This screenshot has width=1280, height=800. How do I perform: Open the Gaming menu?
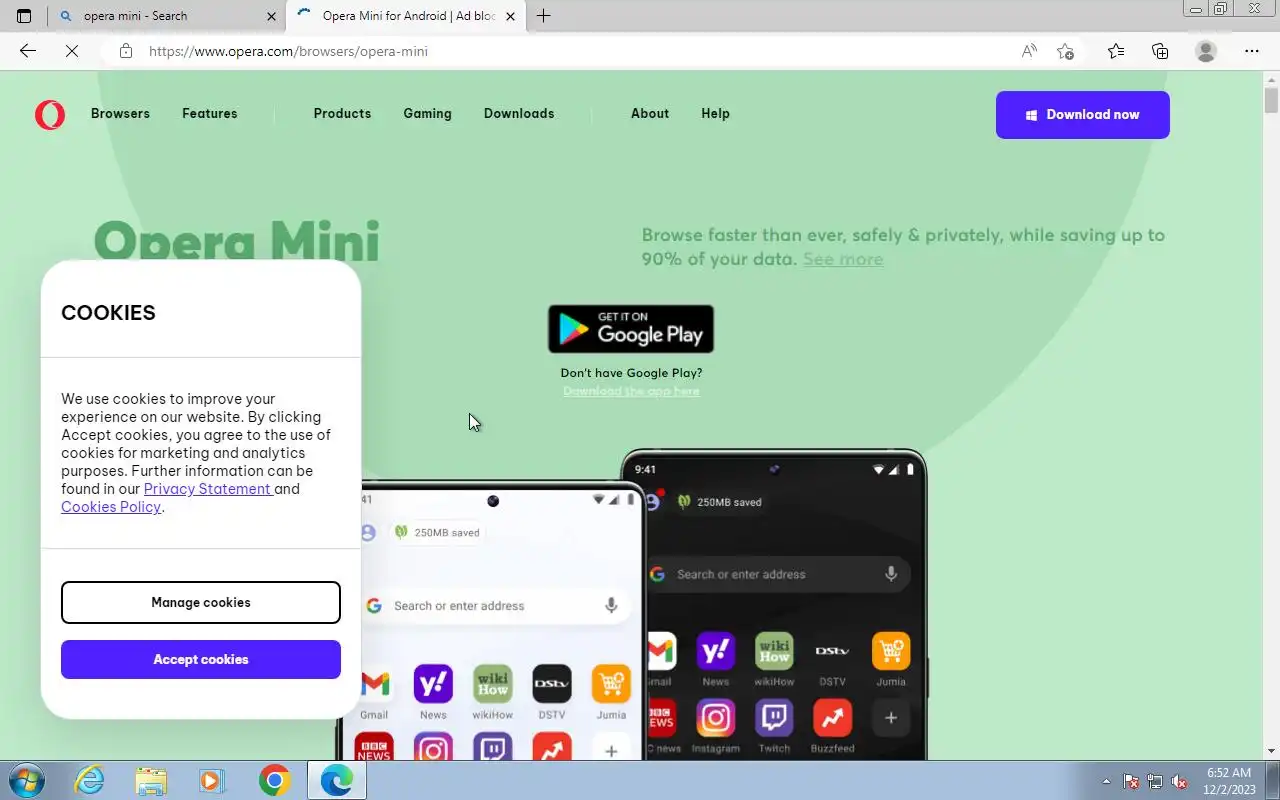click(427, 114)
